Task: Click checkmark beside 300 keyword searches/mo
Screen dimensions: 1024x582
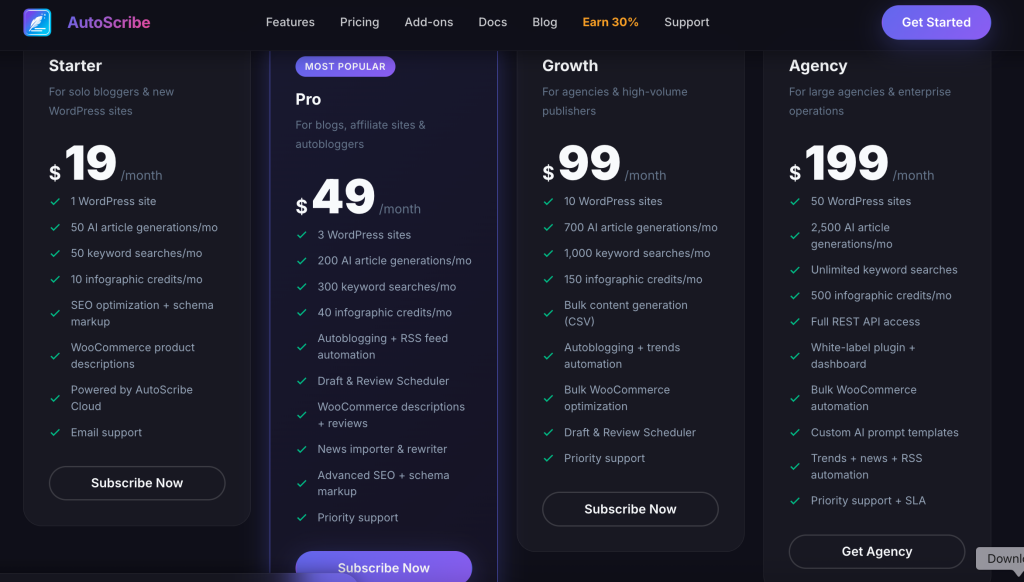Action: pyautogui.click(x=302, y=287)
